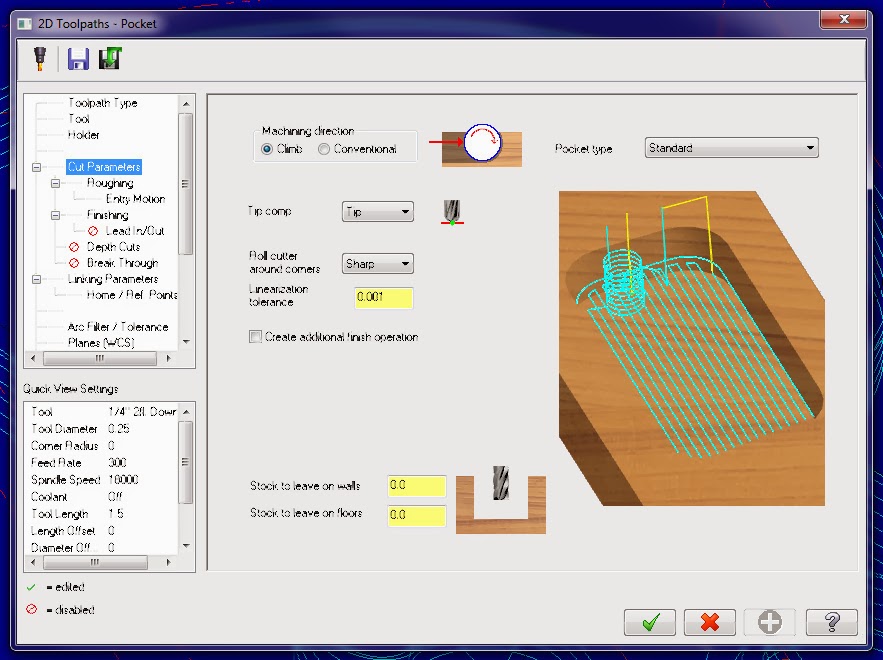This screenshot has width=883, height=660.
Task: Click the Linearization tolerance input field
Action: point(383,298)
